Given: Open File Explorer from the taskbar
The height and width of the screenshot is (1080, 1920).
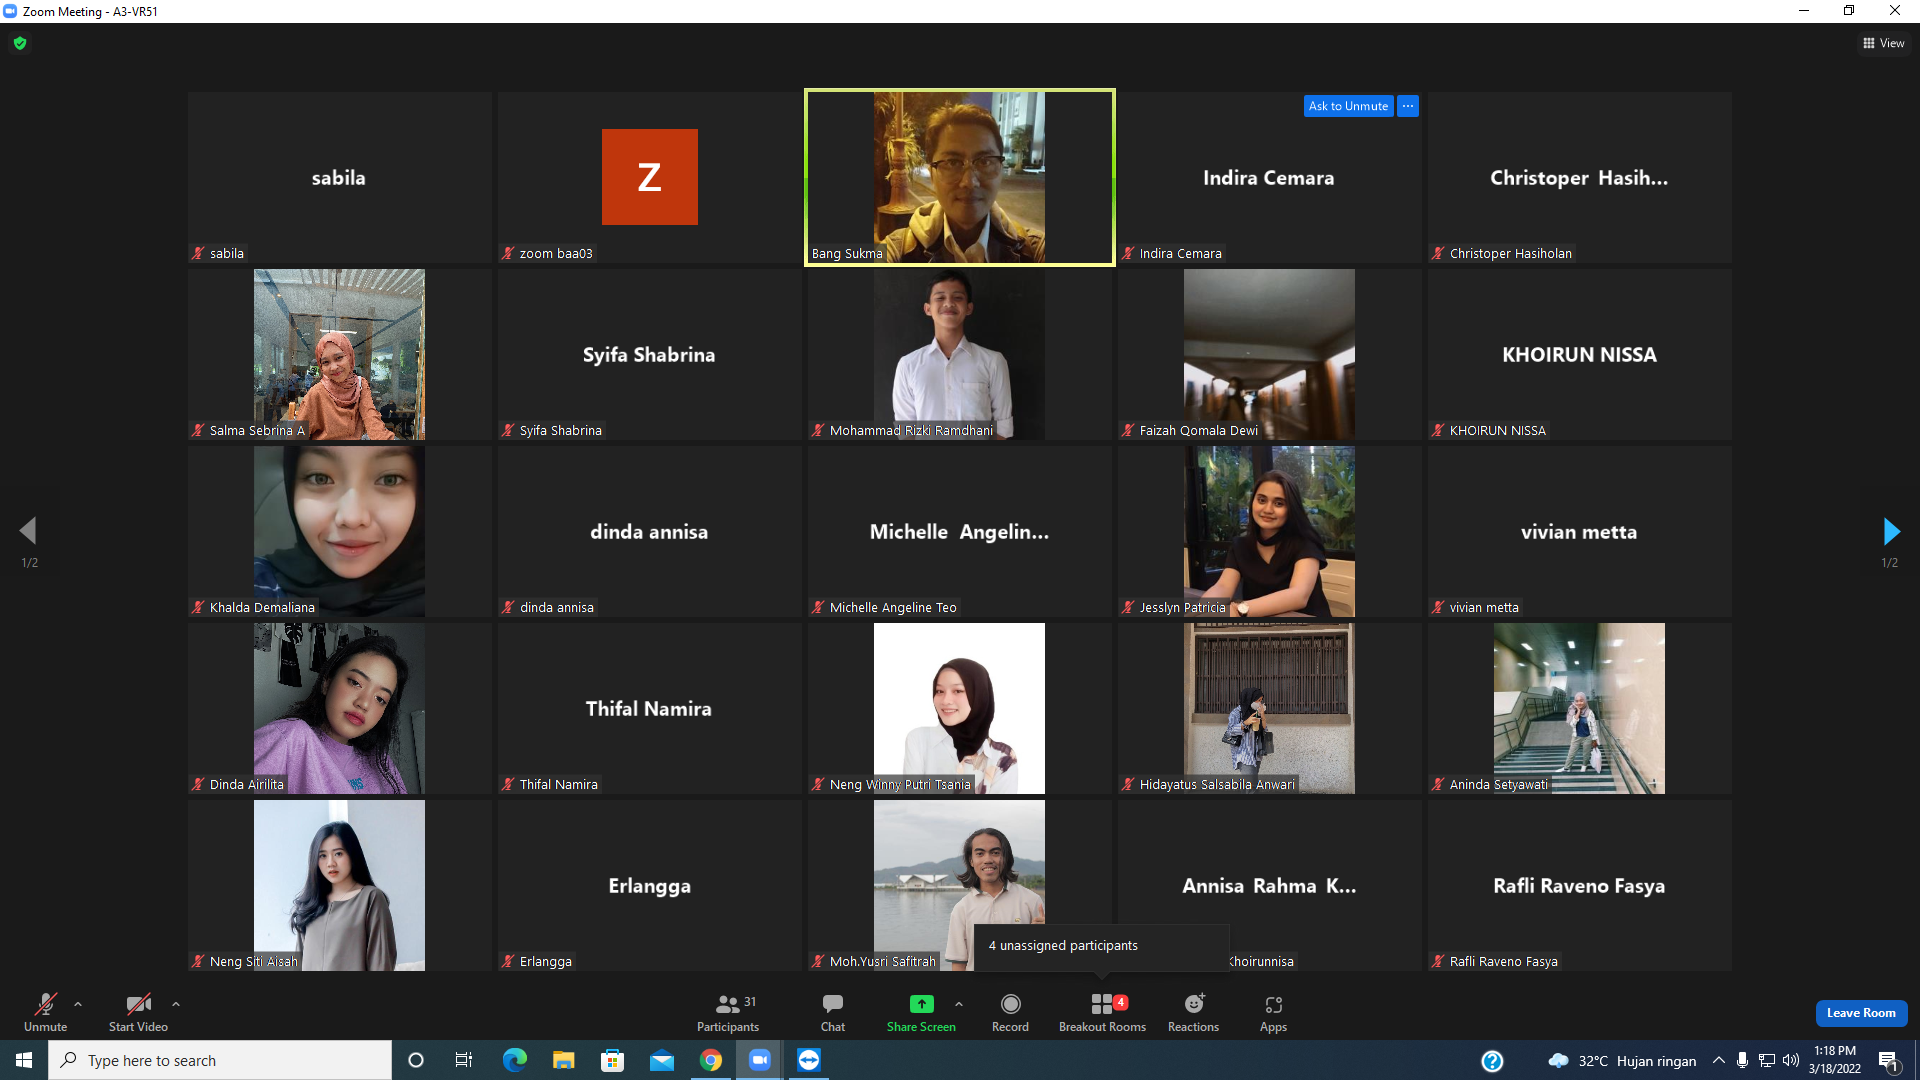Looking at the screenshot, I should click(563, 1060).
